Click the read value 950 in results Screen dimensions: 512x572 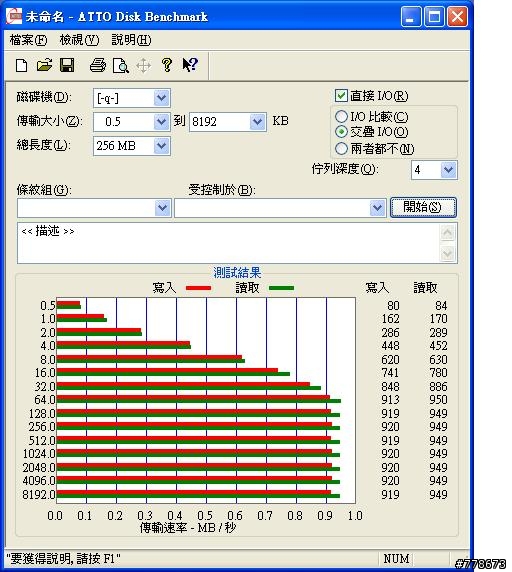438,400
